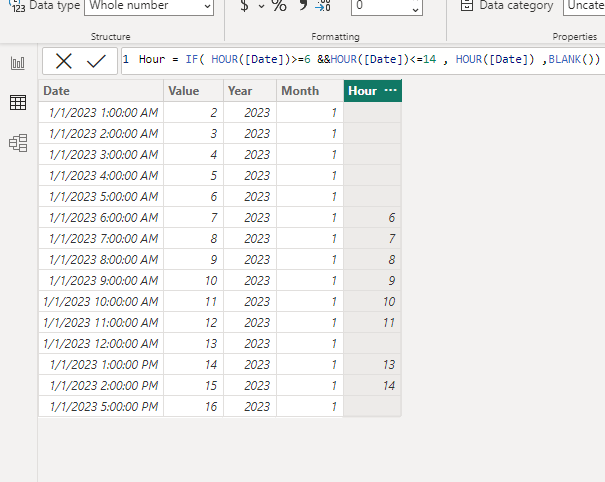Select the Date column header
The width and height of the screenshot is (605, 482).
tap(101, 91)
